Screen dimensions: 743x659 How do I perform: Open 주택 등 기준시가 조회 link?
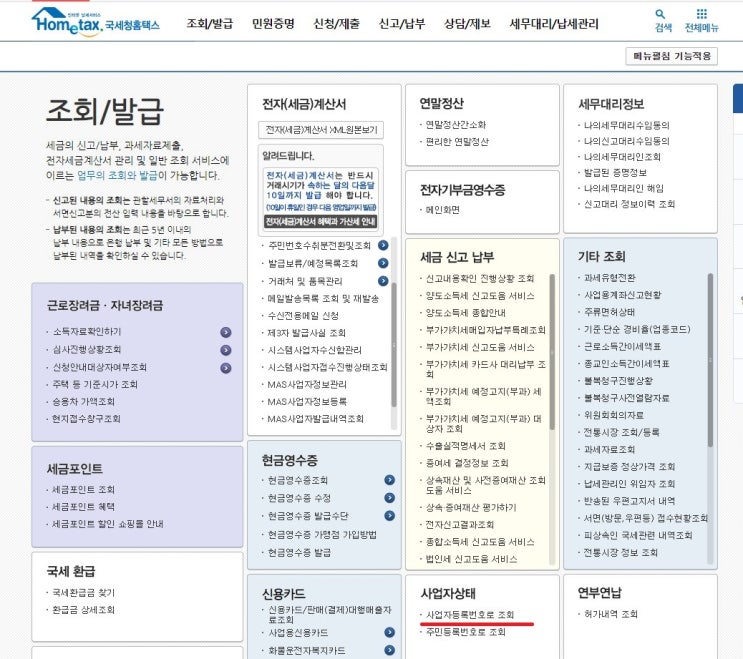[95, 384]
